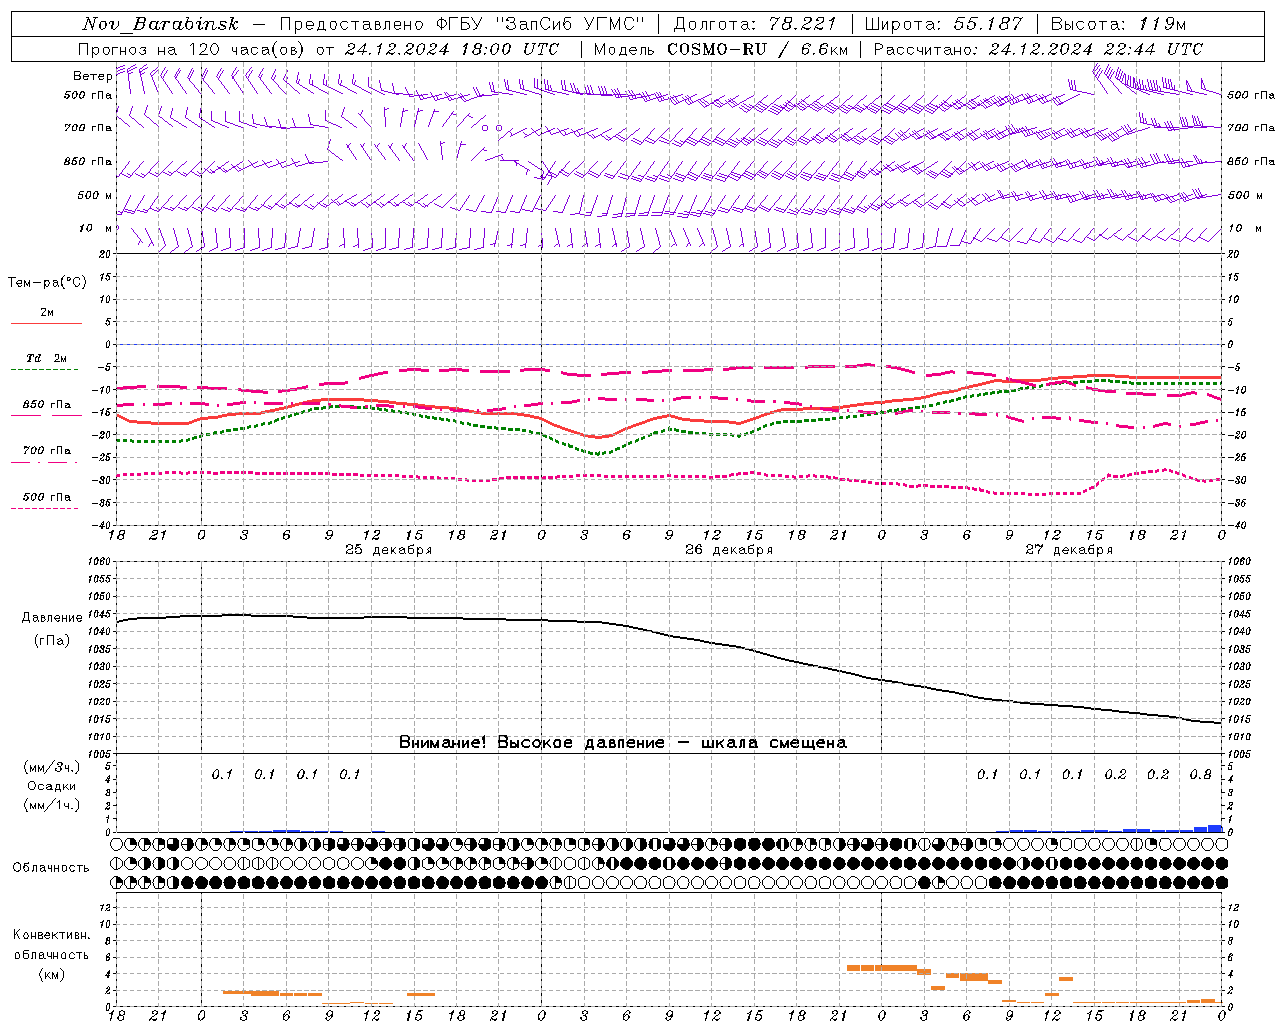Click 'Прогноз на 120 часа(ов)' text
Screen dimensions: 1280x1024
pos(193,49)
